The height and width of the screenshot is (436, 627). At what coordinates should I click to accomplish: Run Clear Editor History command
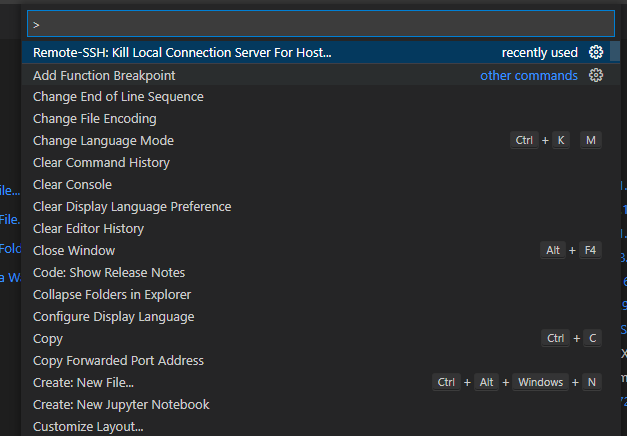tap(88, 229)
